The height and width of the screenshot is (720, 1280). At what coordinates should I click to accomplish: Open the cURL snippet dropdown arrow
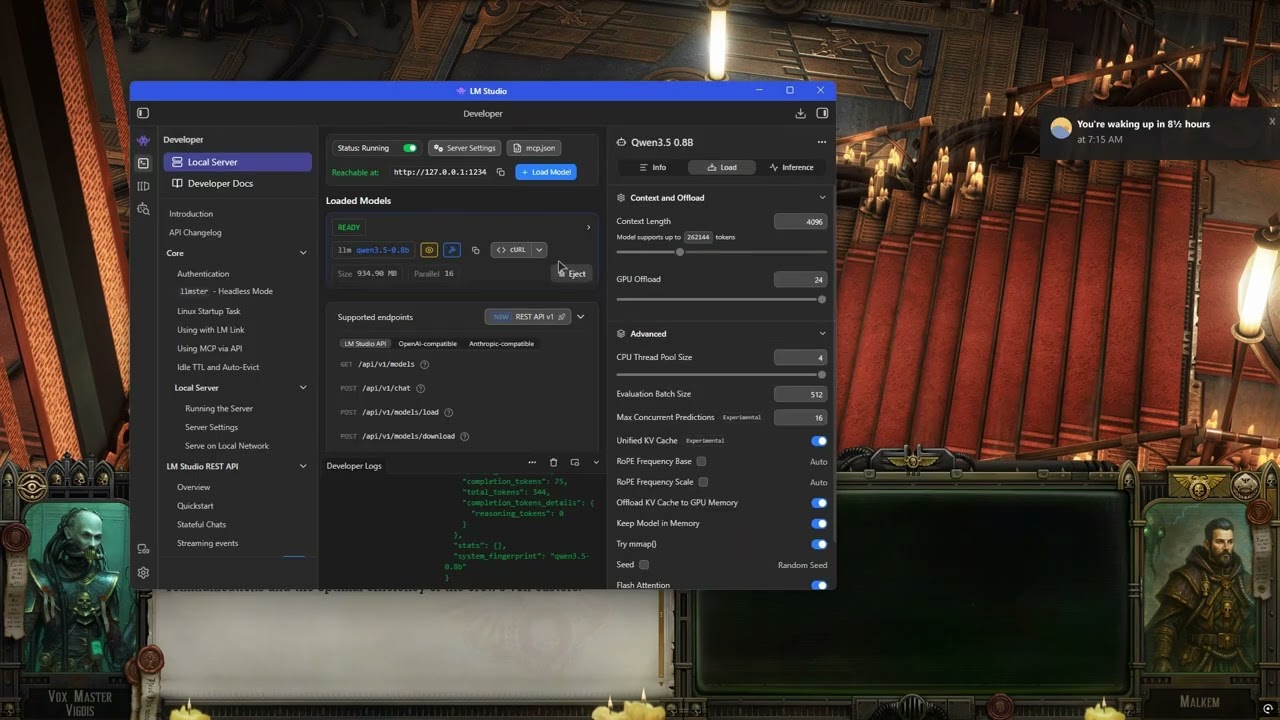click(x=539, y=250)
